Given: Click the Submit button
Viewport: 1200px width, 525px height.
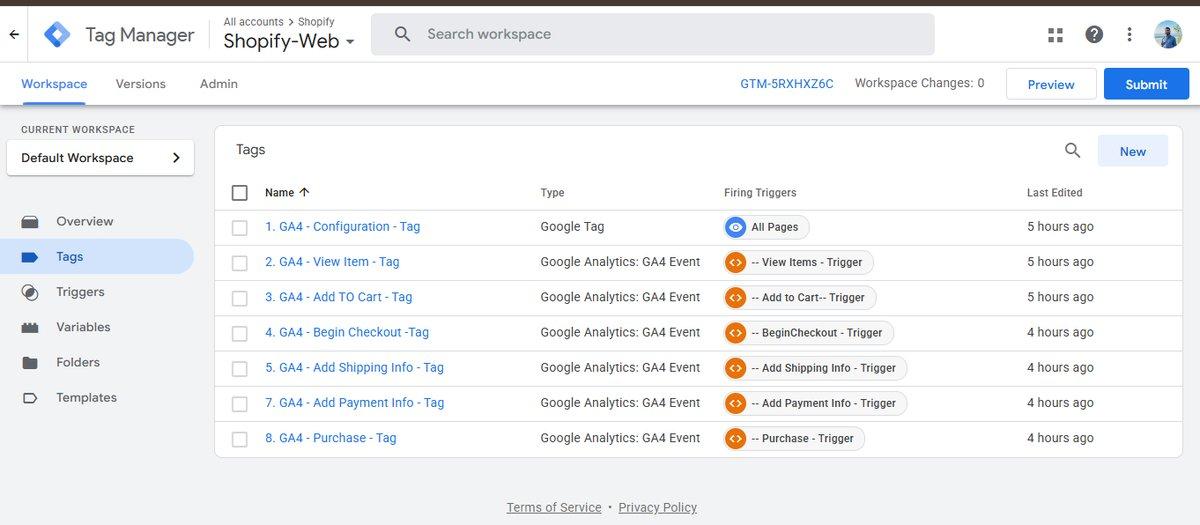Looking at the screenshot, I should tap(1146, 84).
